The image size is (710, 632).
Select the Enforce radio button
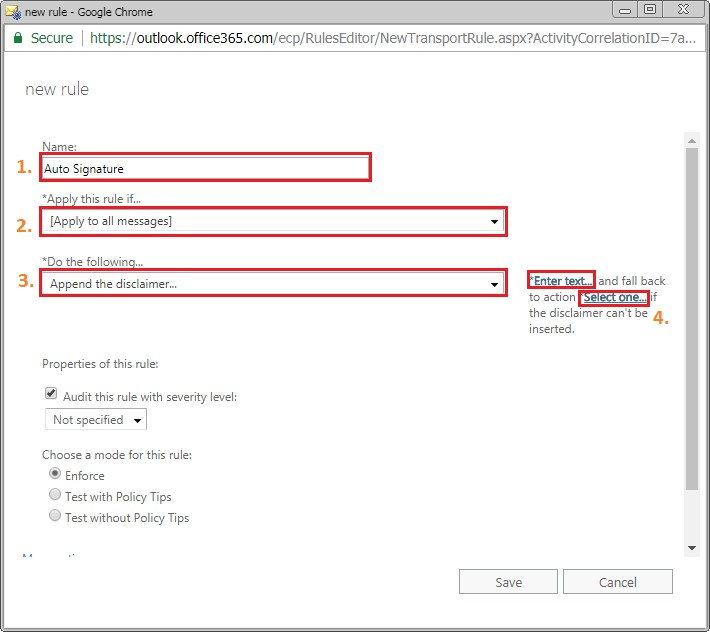point(55,474)
